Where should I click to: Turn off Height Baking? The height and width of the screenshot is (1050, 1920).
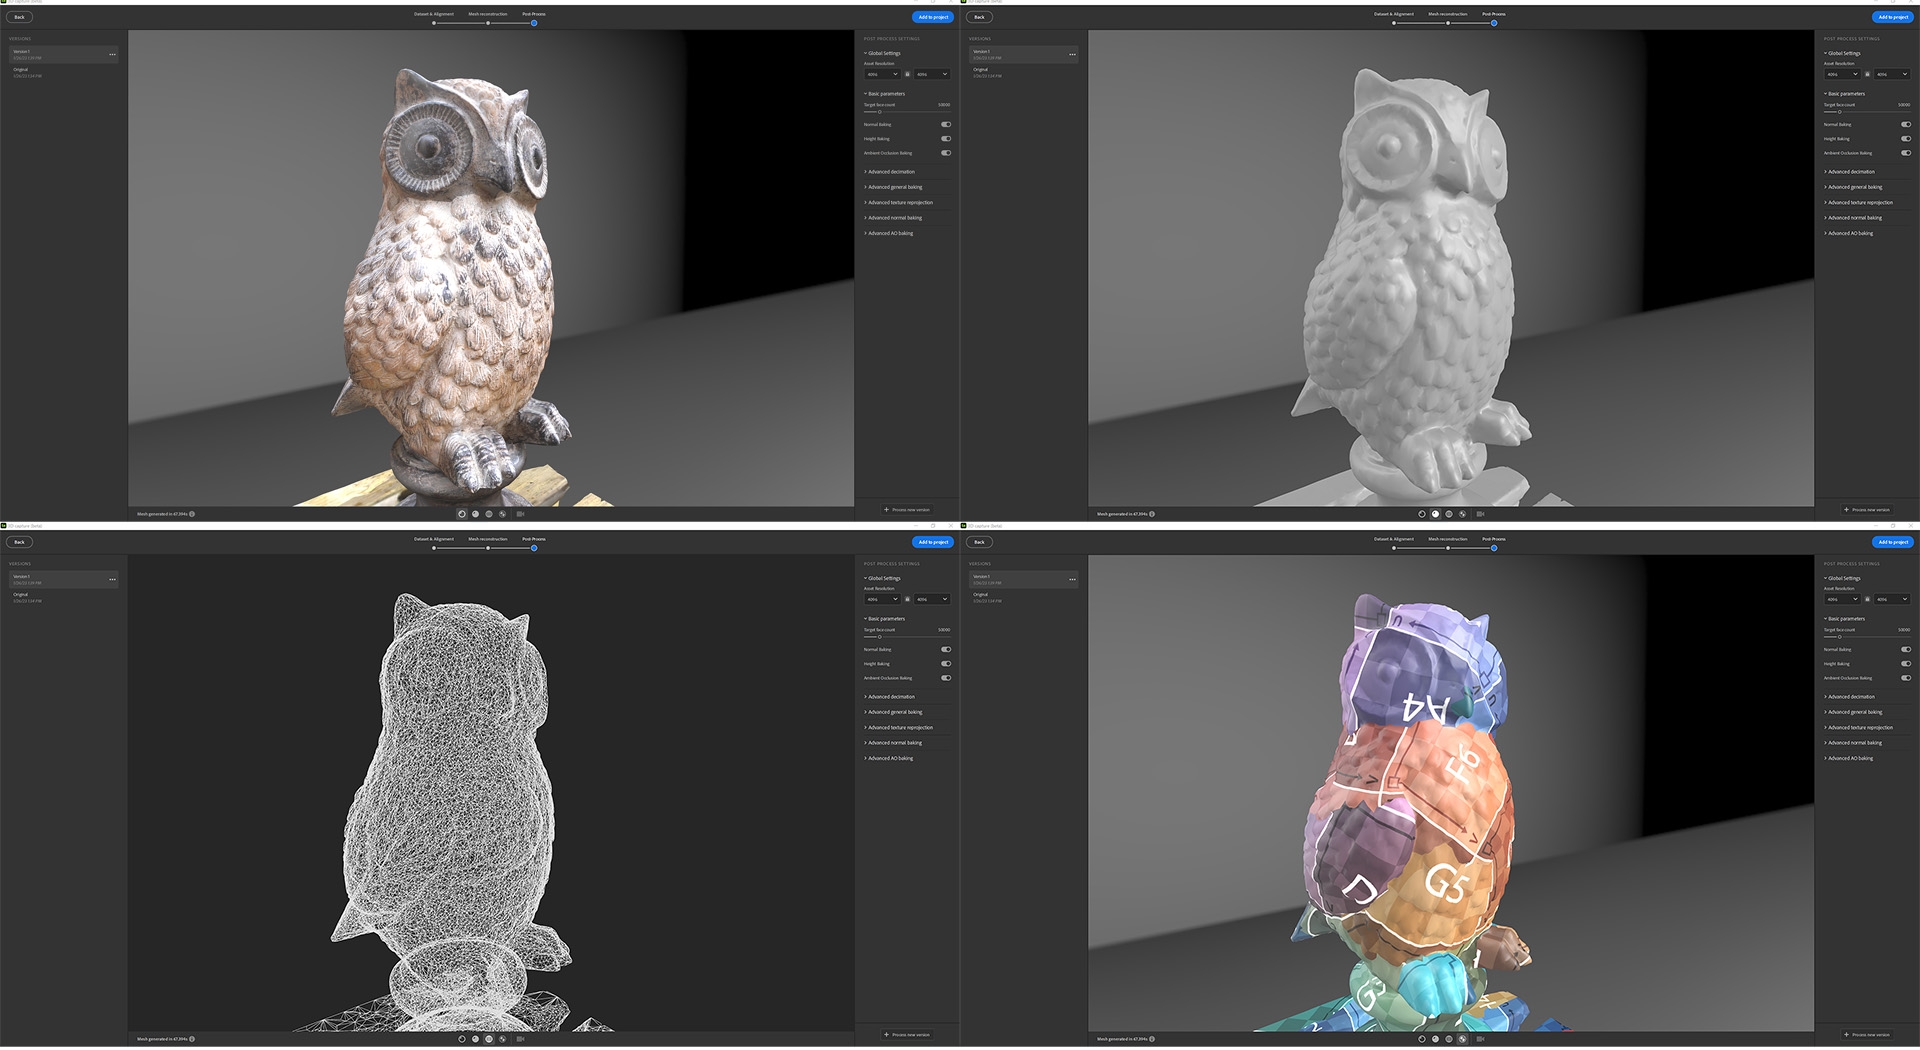point(945,138)
